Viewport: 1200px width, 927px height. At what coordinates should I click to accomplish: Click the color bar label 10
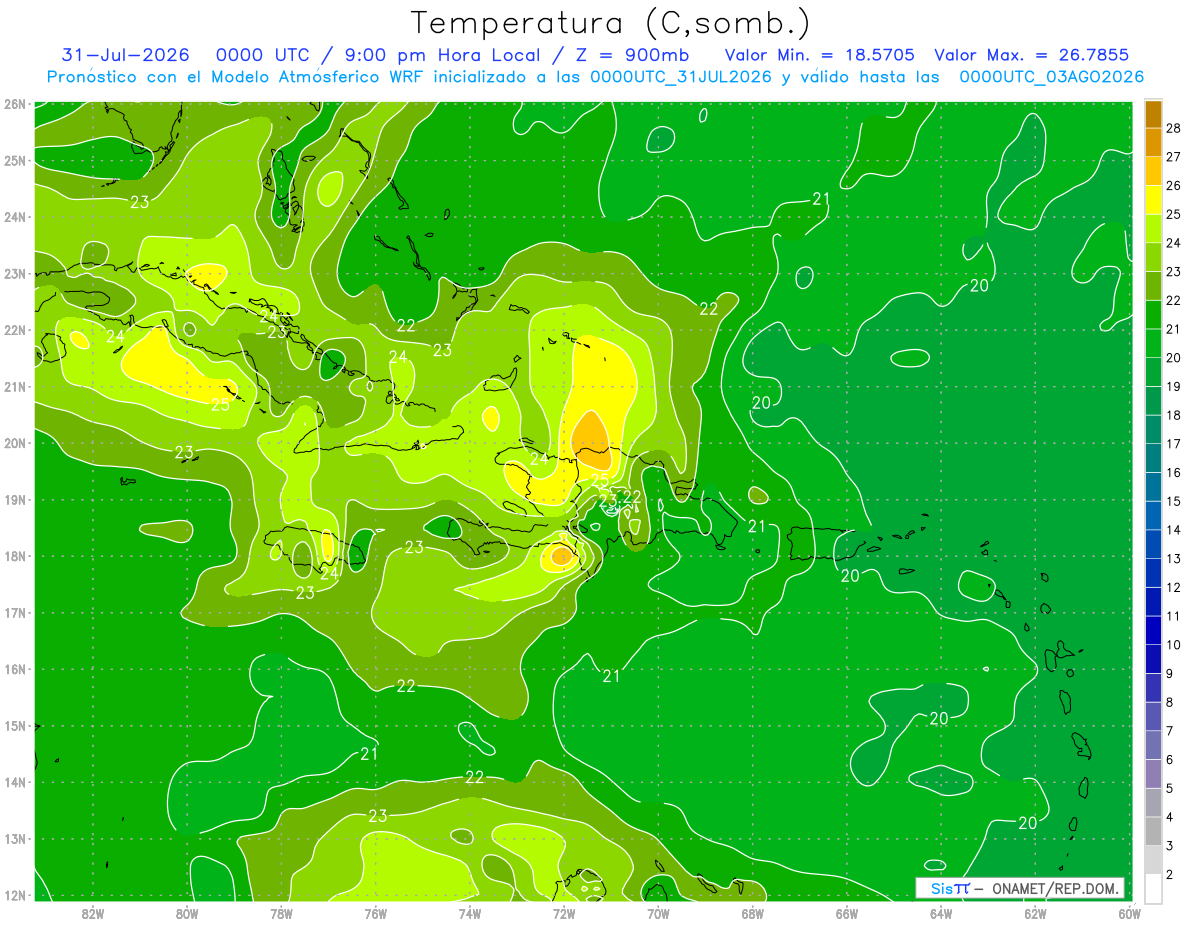(x=1173, y=645)
